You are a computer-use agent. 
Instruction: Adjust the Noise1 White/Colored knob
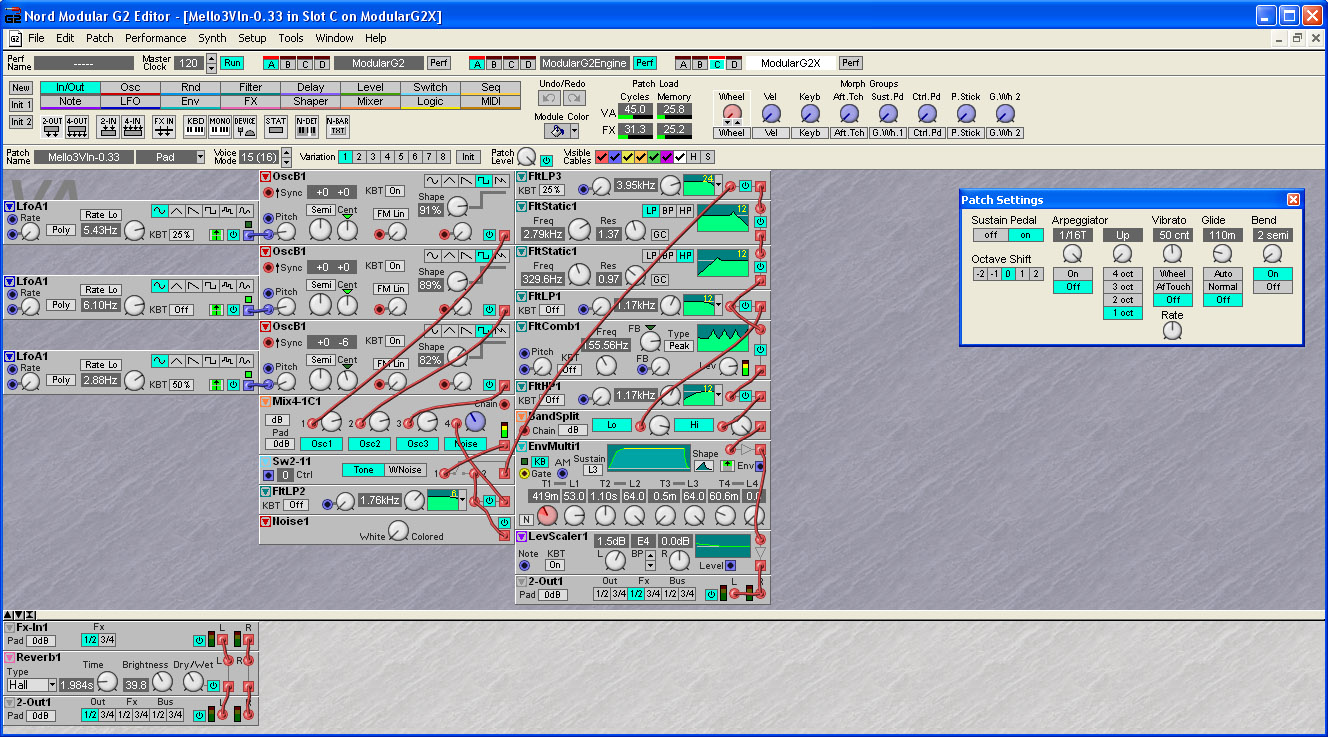pos(398,530)
